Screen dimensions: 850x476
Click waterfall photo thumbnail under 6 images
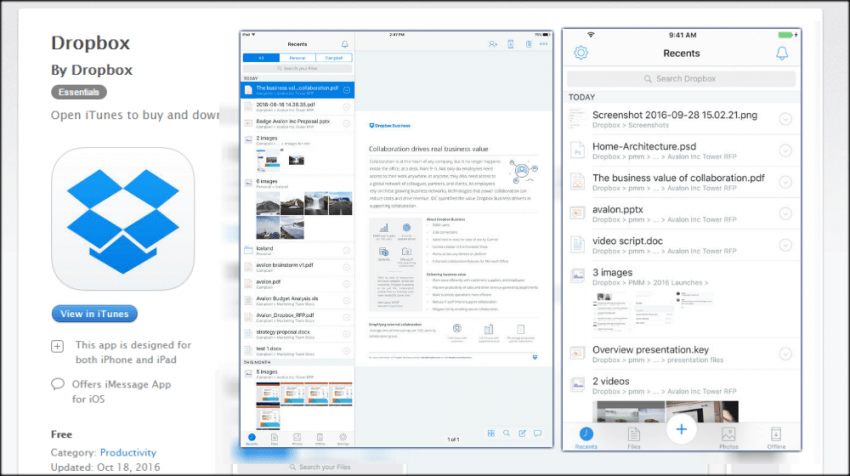(316, 203)
